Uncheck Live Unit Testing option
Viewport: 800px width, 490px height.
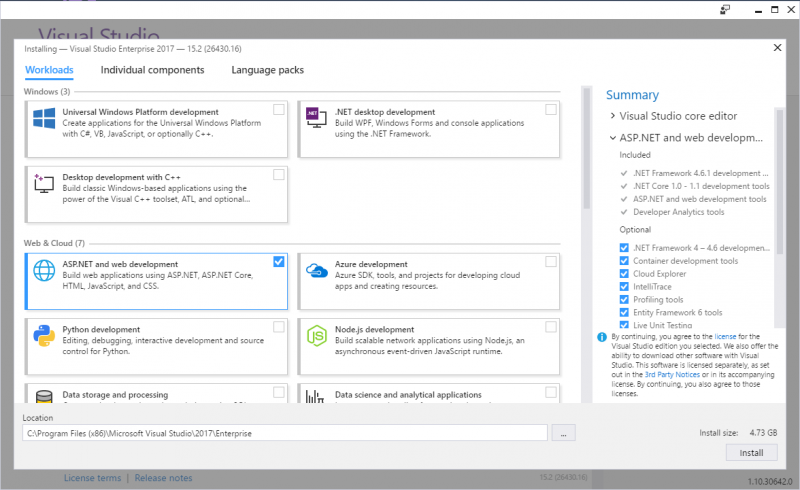click(623, 325)
